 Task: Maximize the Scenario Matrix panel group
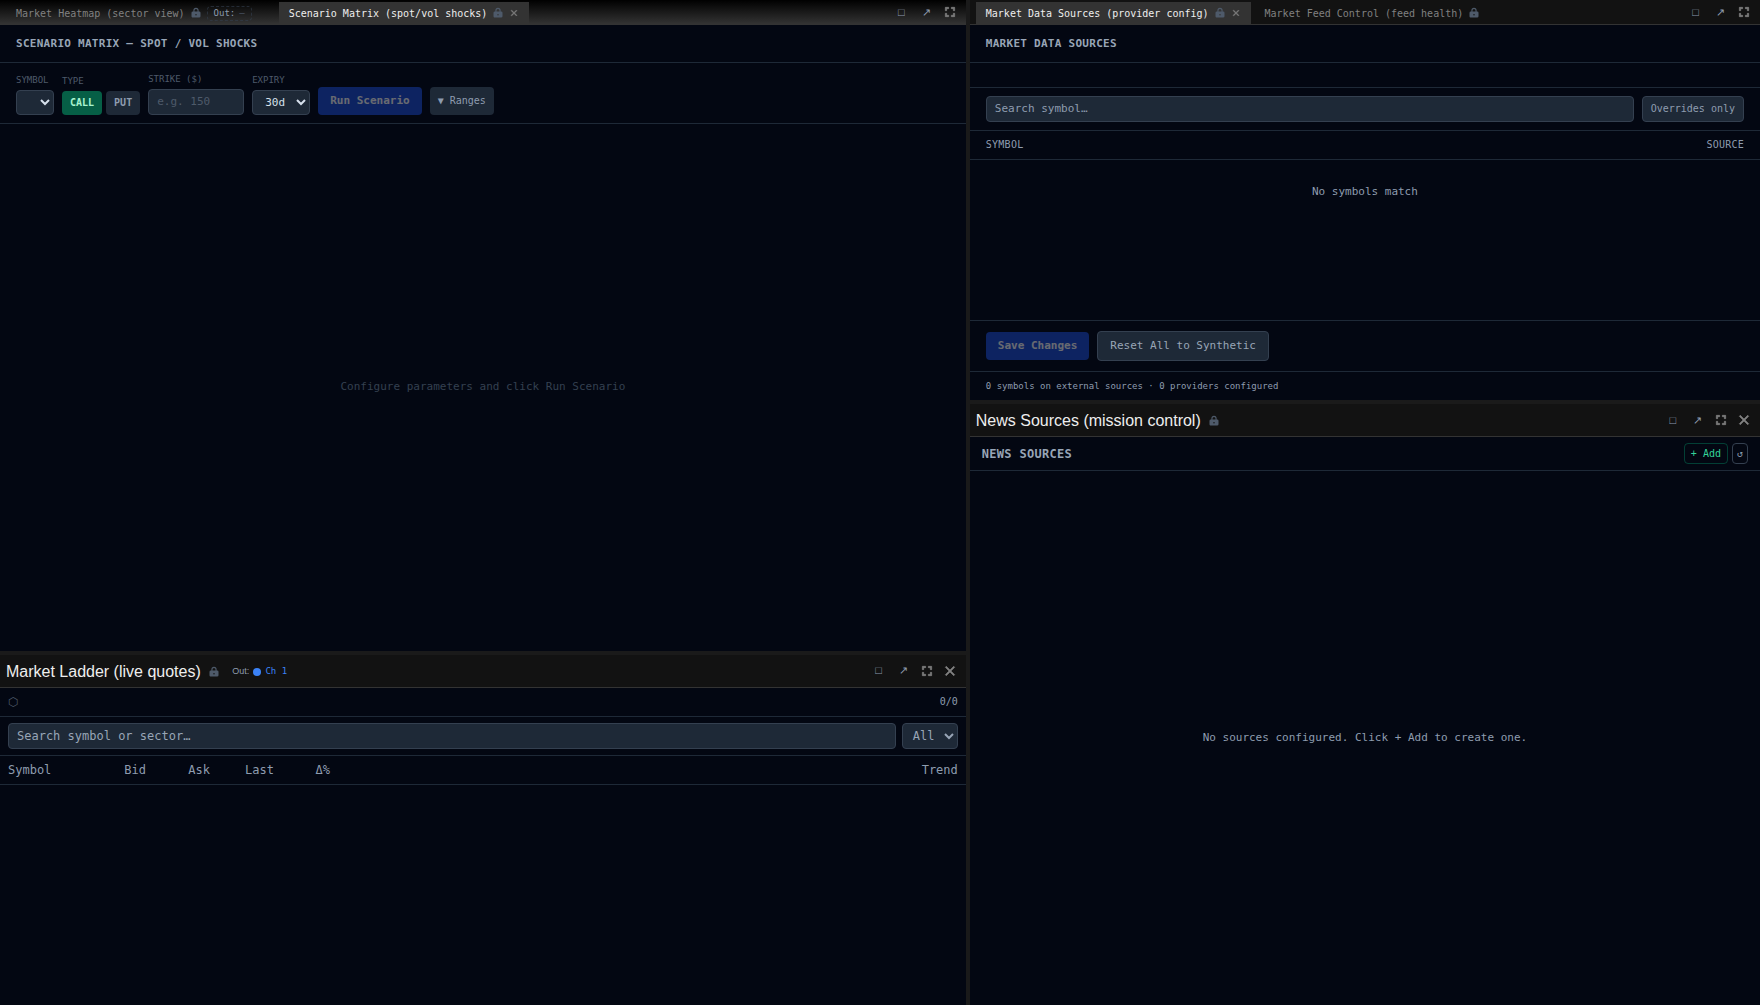[950, 13]
